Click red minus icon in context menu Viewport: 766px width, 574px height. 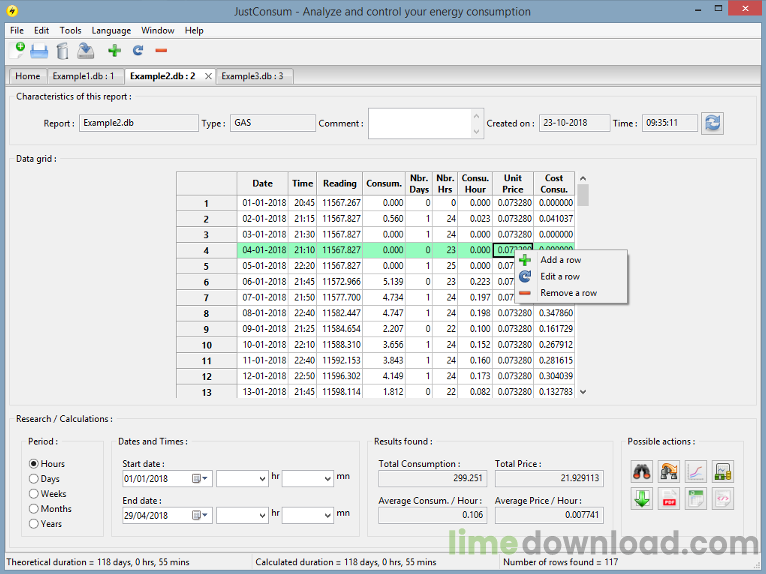tap(525, 293)
